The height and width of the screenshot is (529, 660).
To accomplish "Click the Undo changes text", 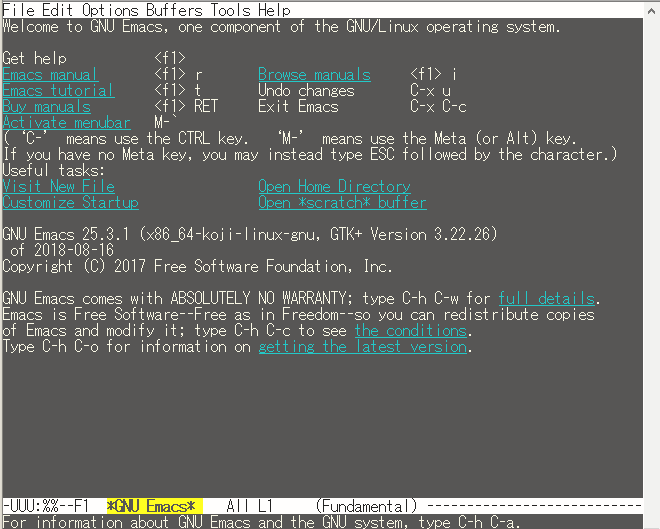I will tap(306, 90).
